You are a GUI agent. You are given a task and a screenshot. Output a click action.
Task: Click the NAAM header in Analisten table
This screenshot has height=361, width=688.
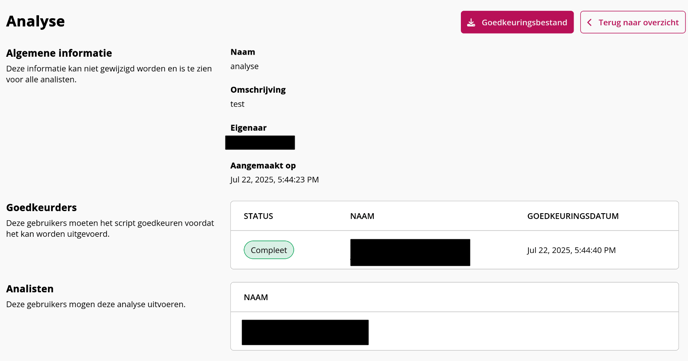coord(256,297)
